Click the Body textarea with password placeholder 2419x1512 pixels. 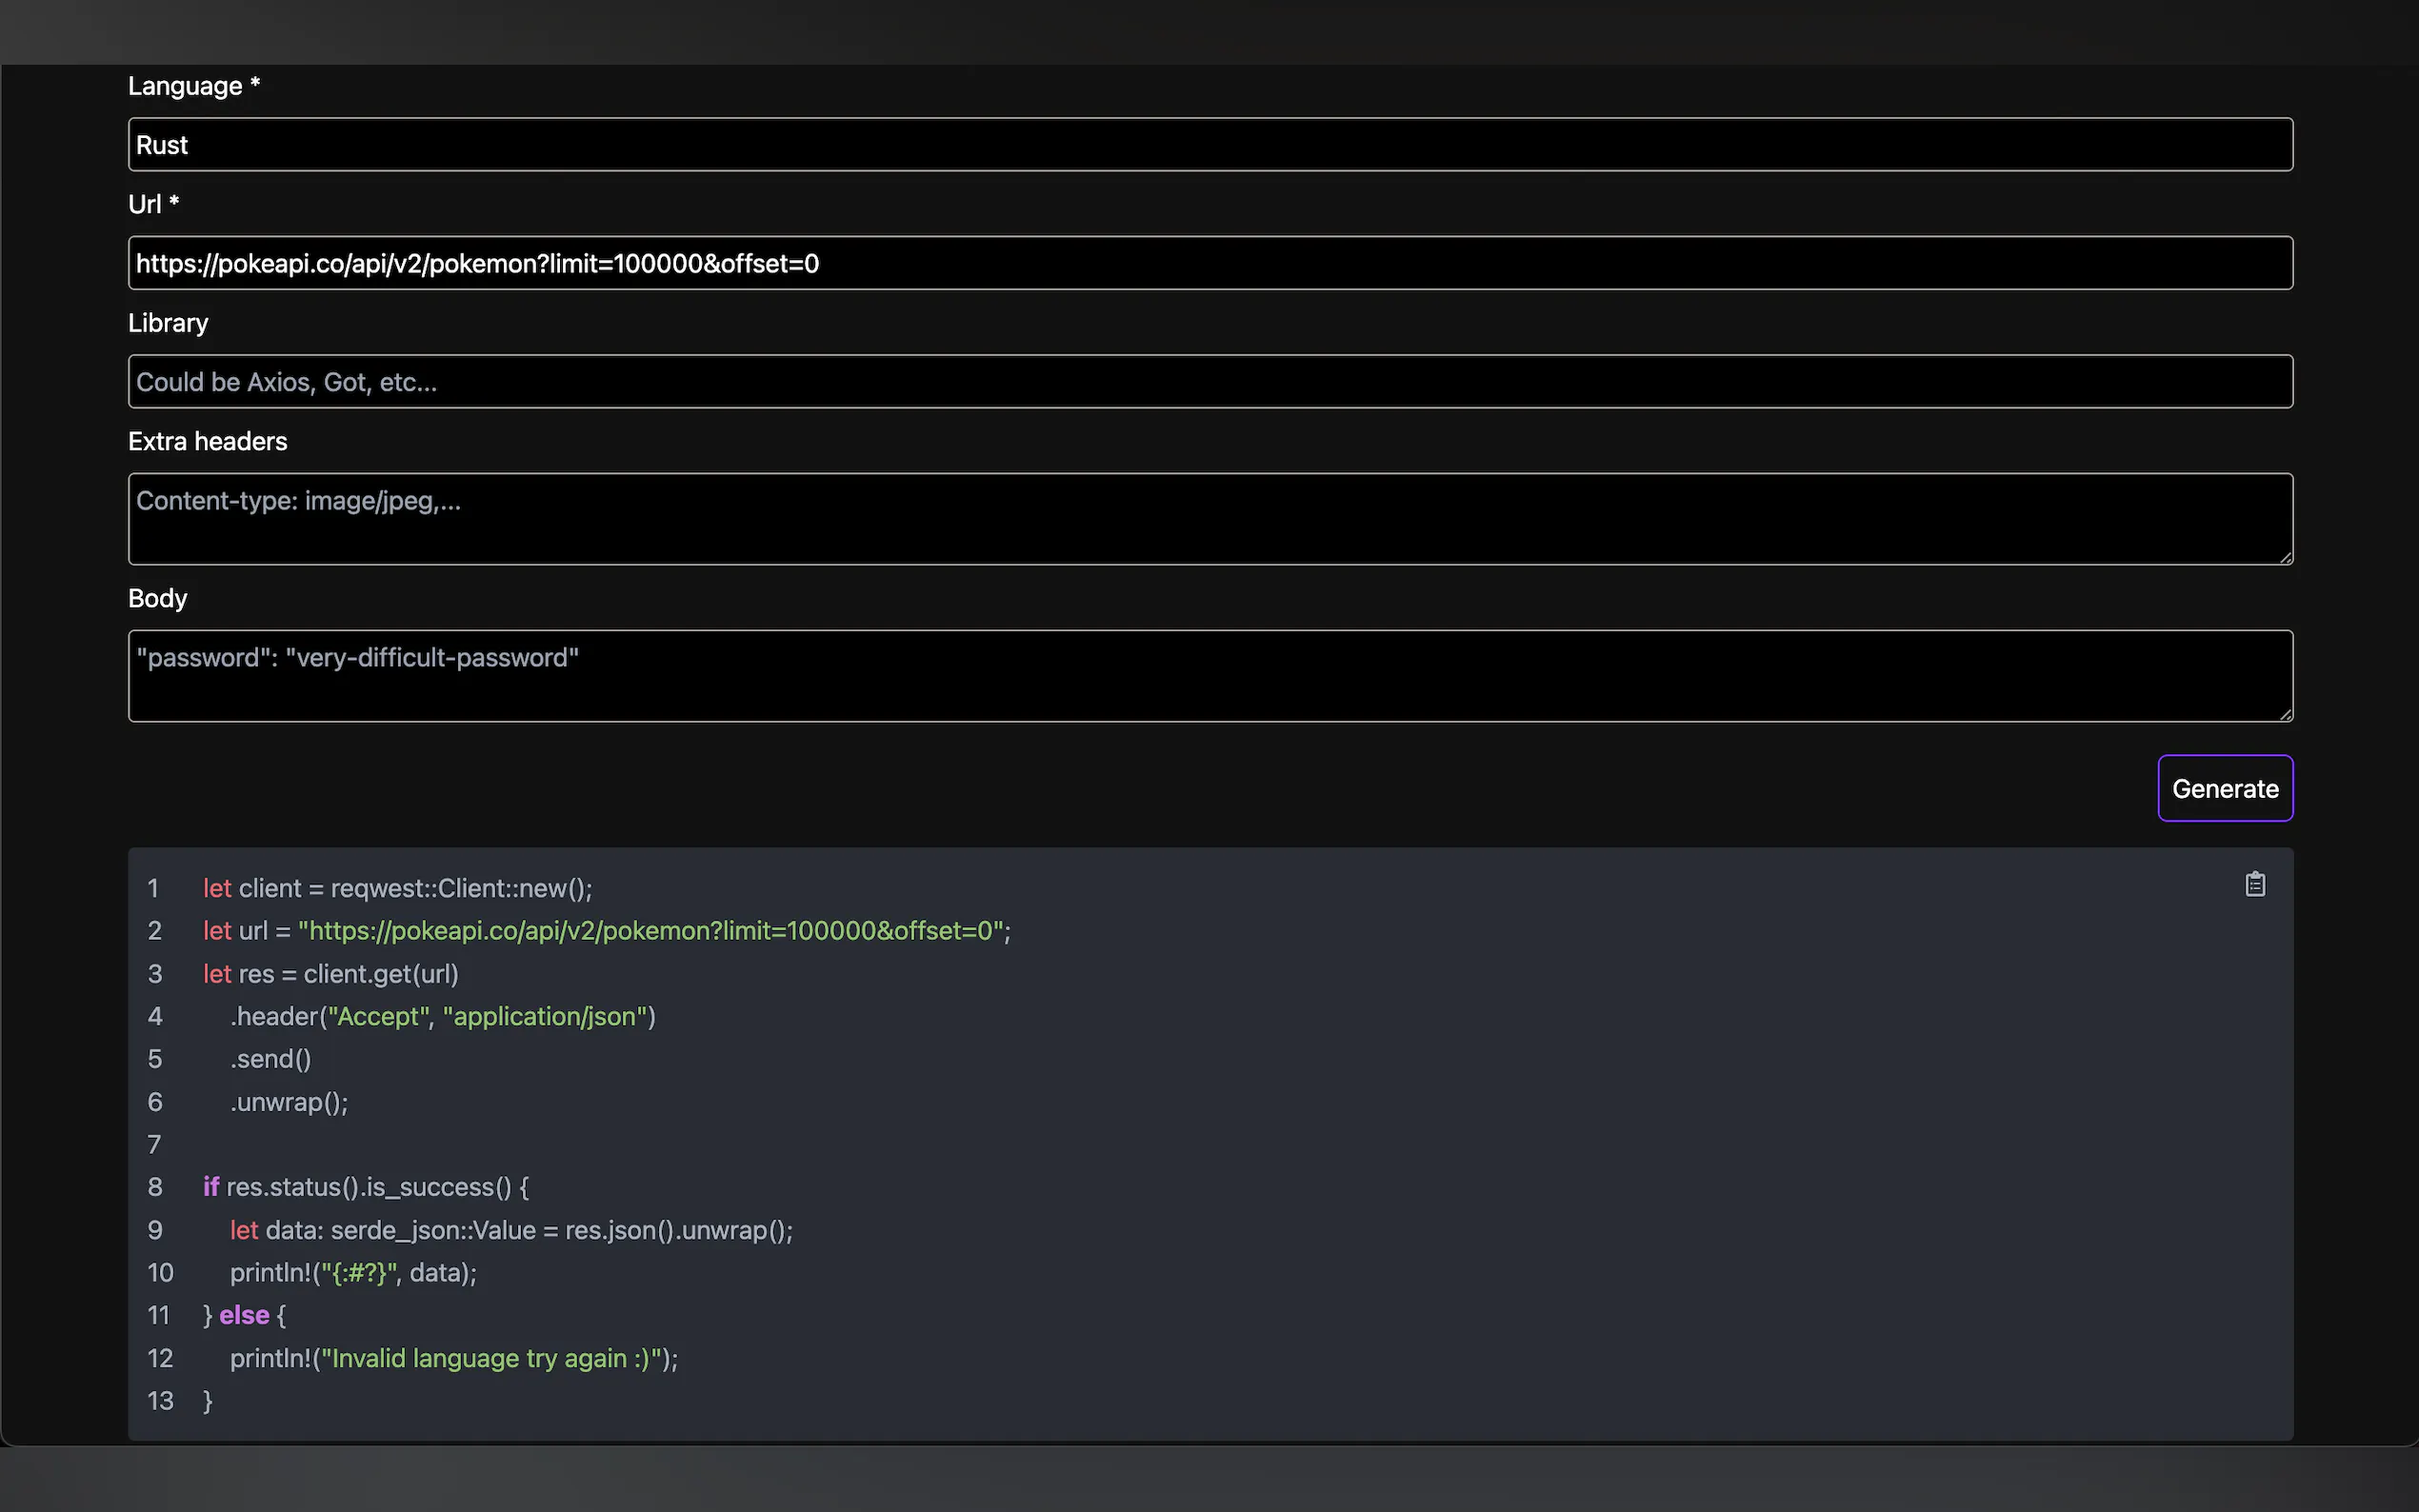[1209, 676]
